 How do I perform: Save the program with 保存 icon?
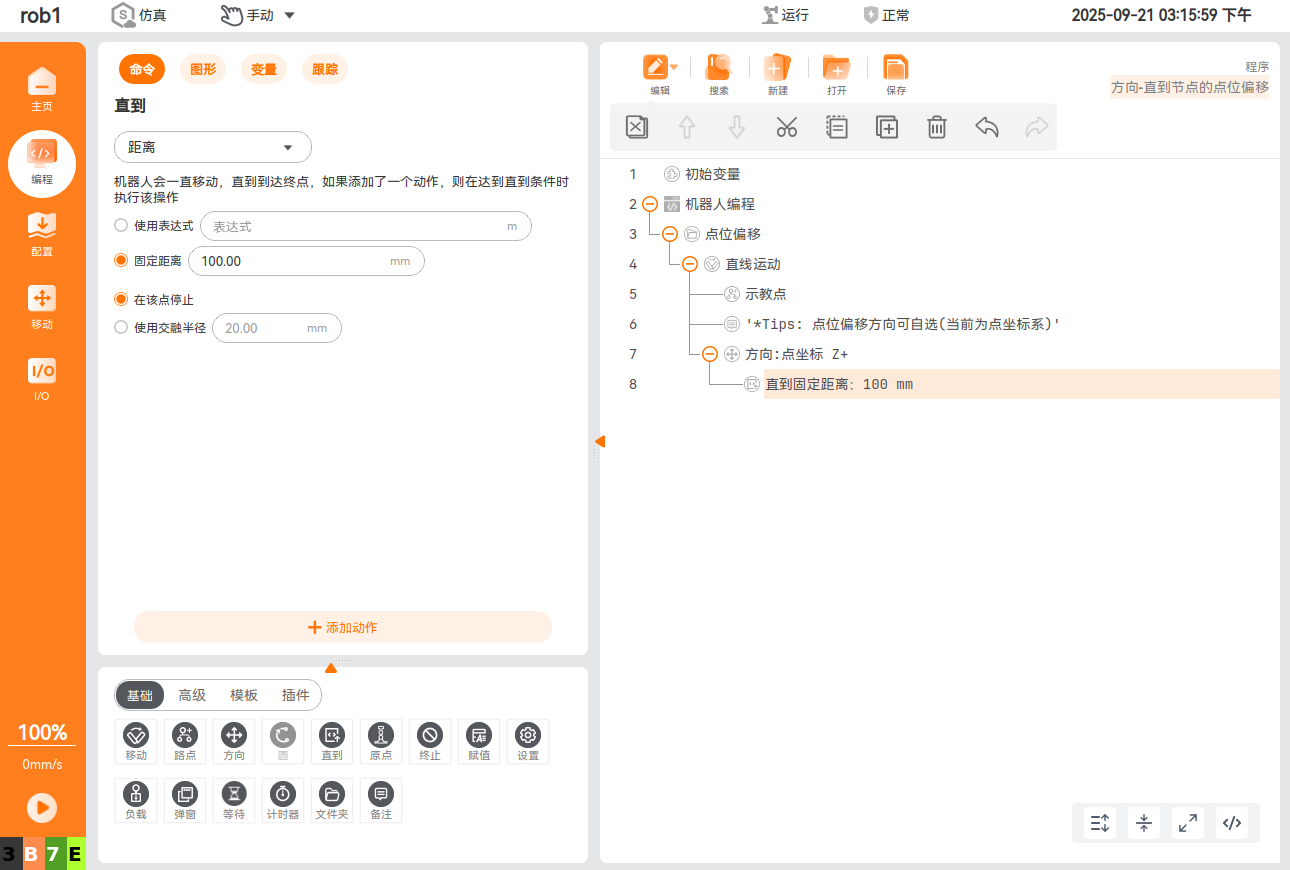(895, 74)
